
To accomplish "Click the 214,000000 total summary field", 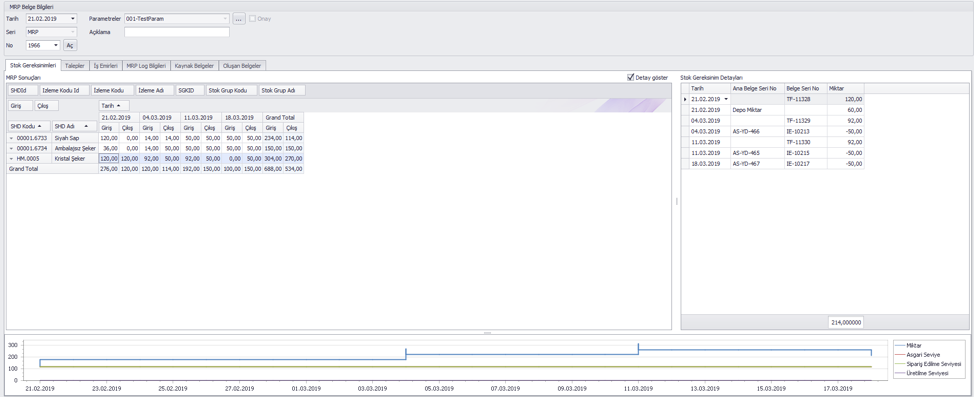I will coord(845,322).
